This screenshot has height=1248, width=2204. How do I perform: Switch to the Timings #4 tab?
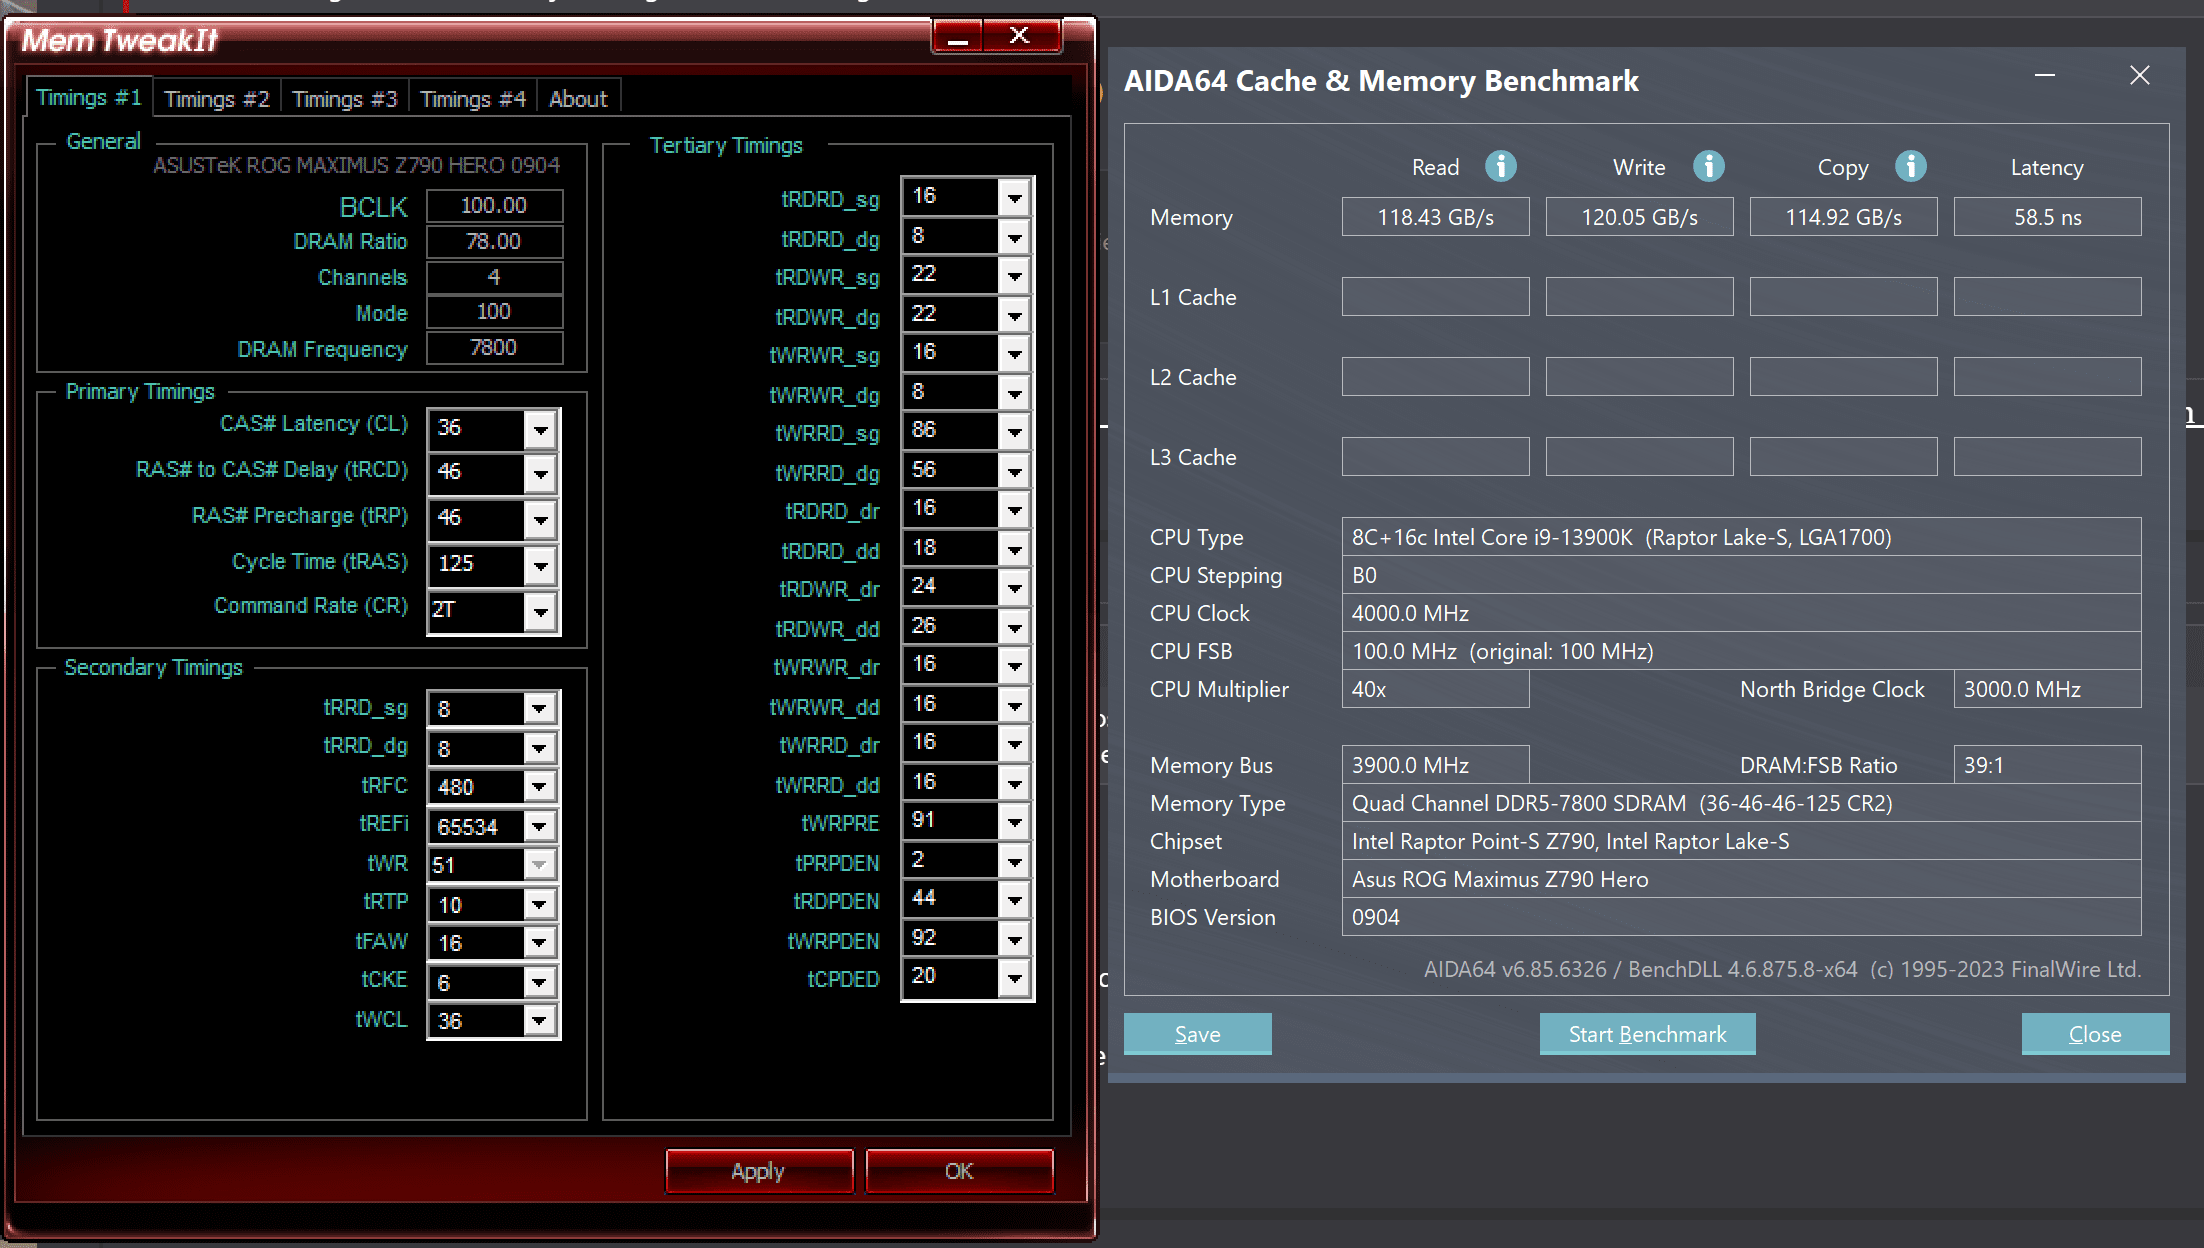(x=472, y=99)
